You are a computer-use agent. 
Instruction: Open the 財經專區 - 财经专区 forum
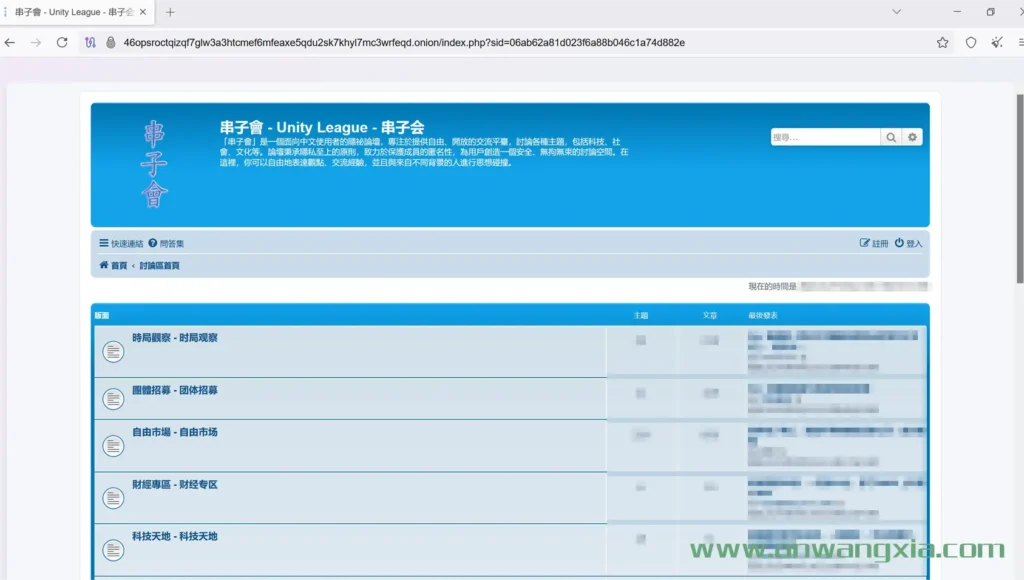click(174, 484)
